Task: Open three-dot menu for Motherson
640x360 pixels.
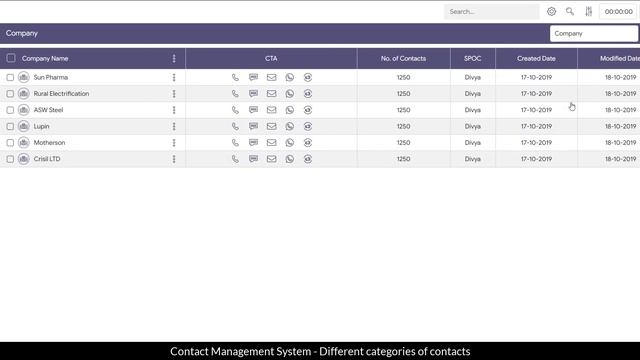Action: [174, 142]
